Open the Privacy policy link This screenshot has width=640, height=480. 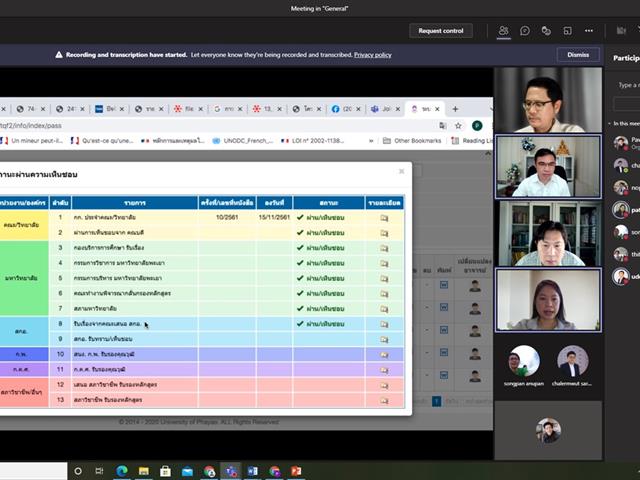[373, 55]
